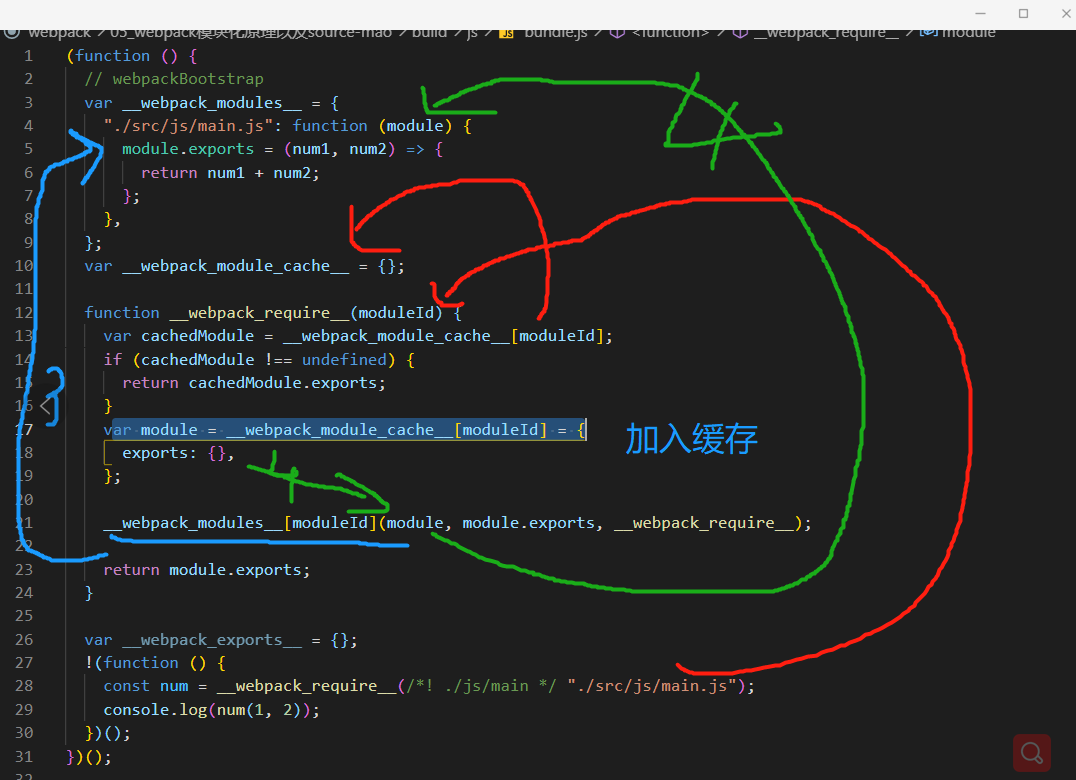The image size is (1076, 780).
Task: Click '__webpack_modules__' variable on line 3
Action: 212,103
